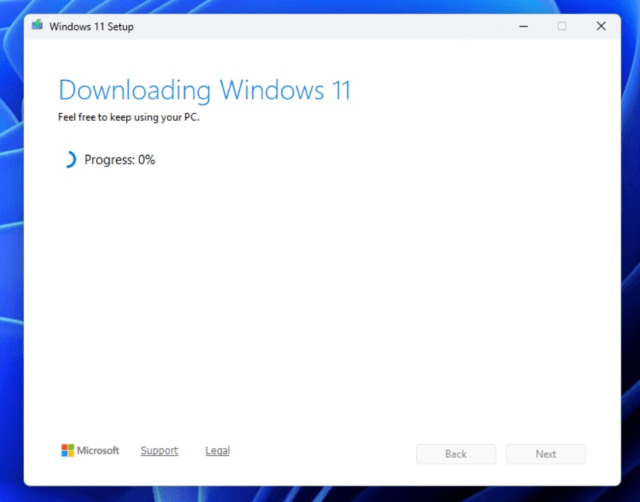Screen dimensions: 640x502
Task: Click the disabled maximize button
Action: [x=562, y=27]
